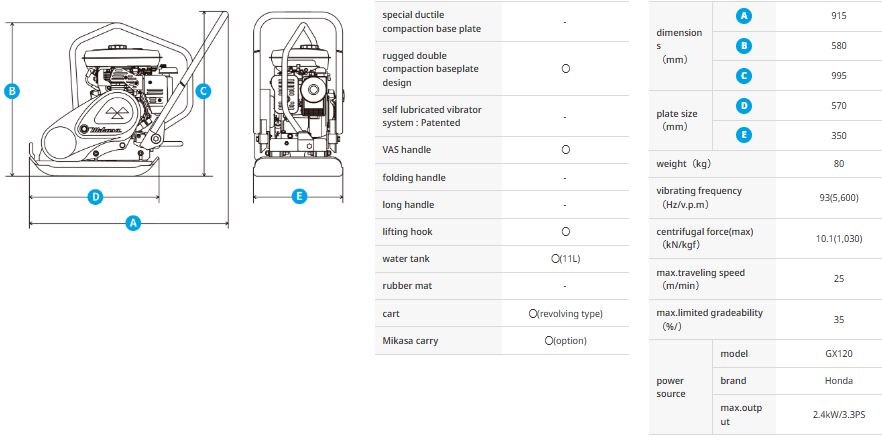The width and height of the screenshot is (882, 441).
Task: Select the E badge in the plate size rows
Action: tap(744, 136)
